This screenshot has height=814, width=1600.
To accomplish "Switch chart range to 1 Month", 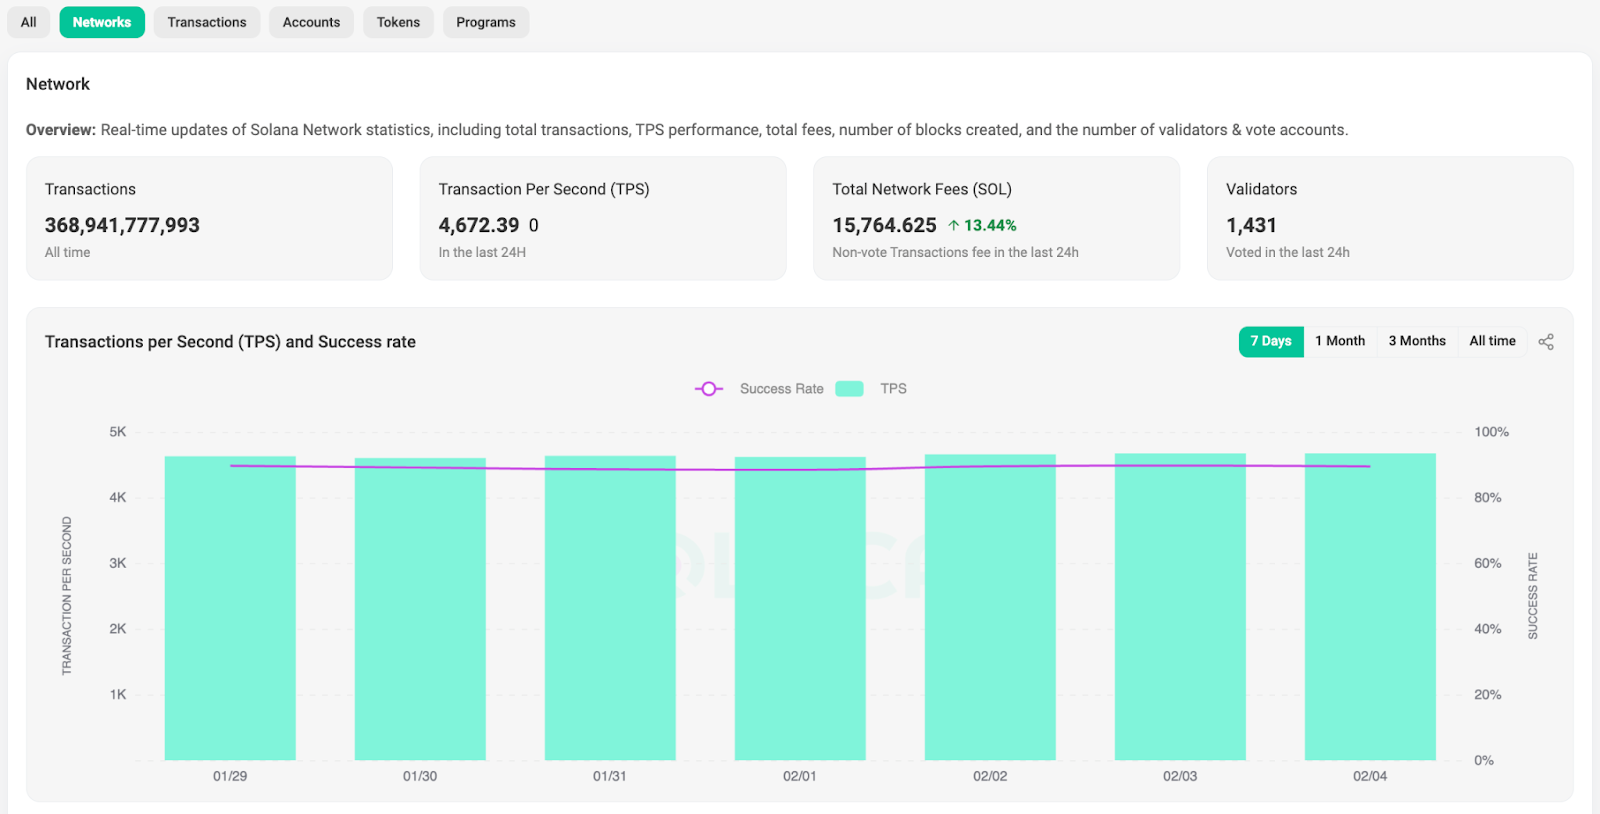I will (1340, 341).
